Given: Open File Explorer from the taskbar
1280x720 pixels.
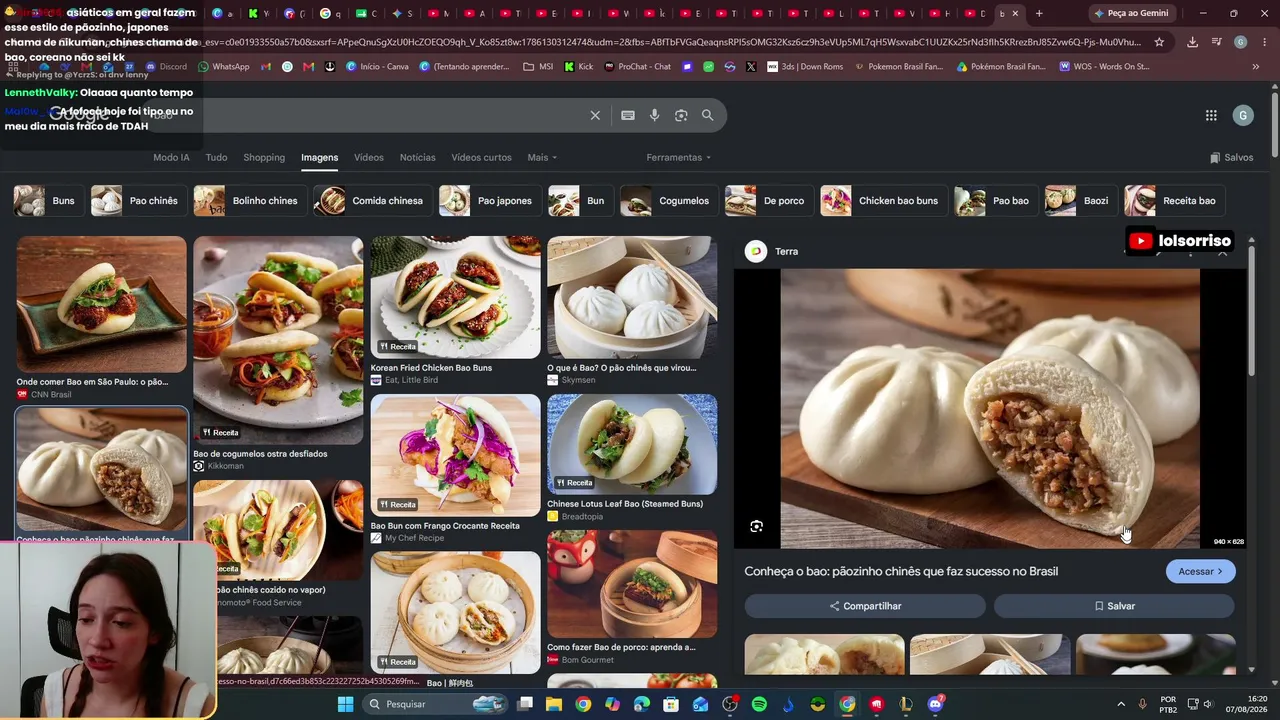Looking at the screenshot, I should click(x=554, y=704).
